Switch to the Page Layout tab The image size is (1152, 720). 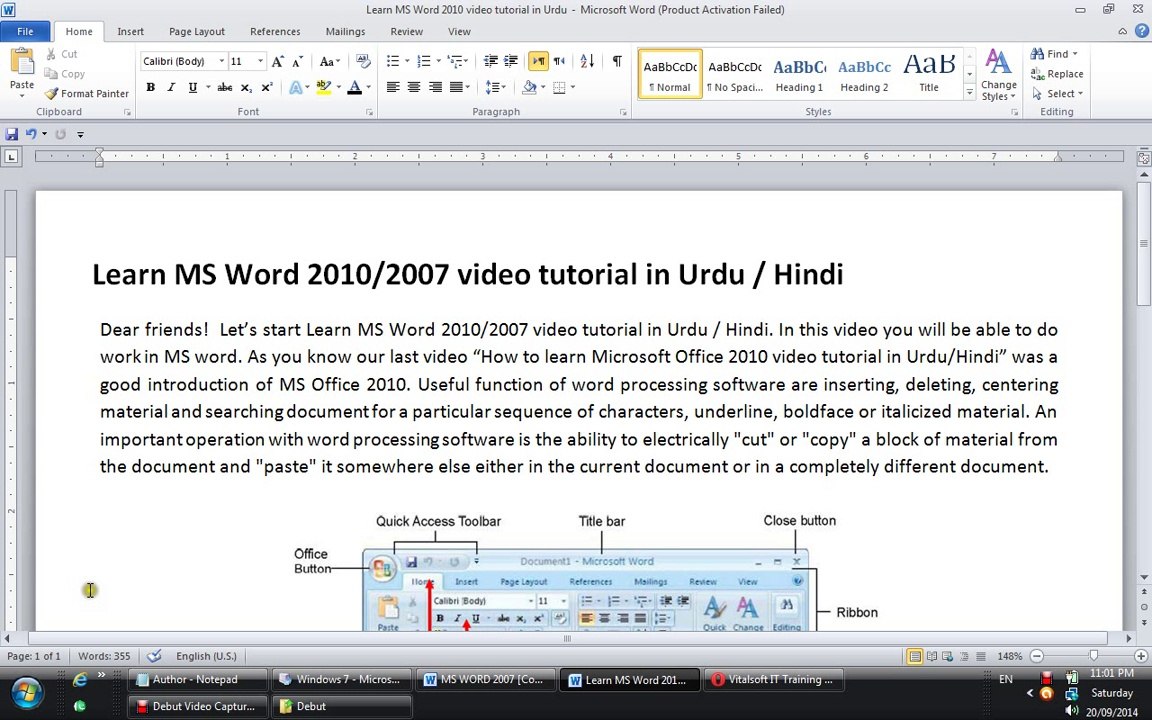pyautogui.click(x=197, y=32)
